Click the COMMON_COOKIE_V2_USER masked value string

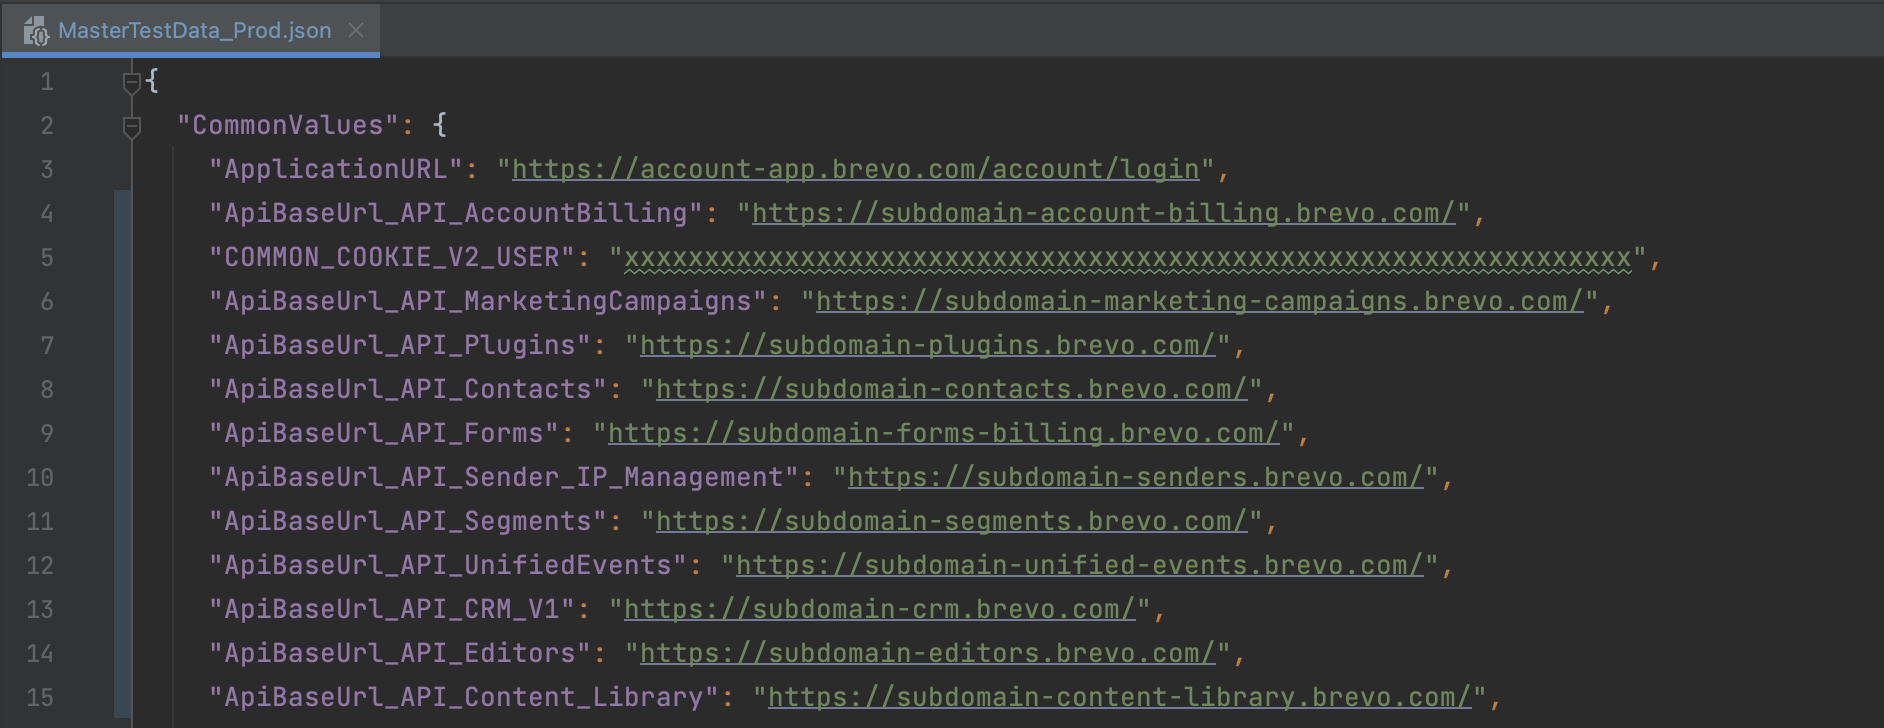(1127, 258)
